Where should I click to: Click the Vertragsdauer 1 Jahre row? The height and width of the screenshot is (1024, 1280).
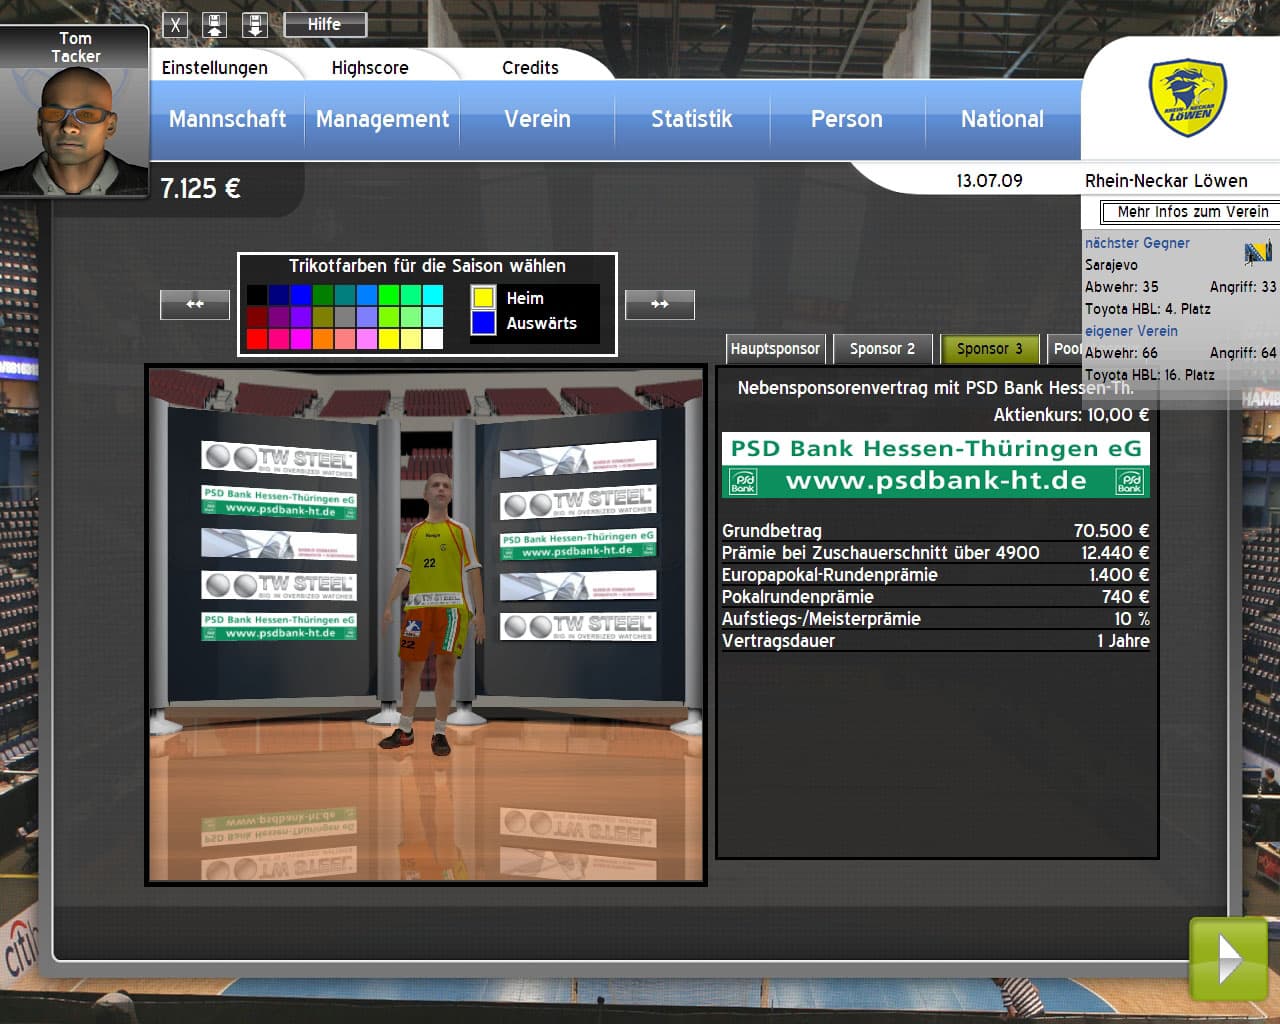pos(935,641)
